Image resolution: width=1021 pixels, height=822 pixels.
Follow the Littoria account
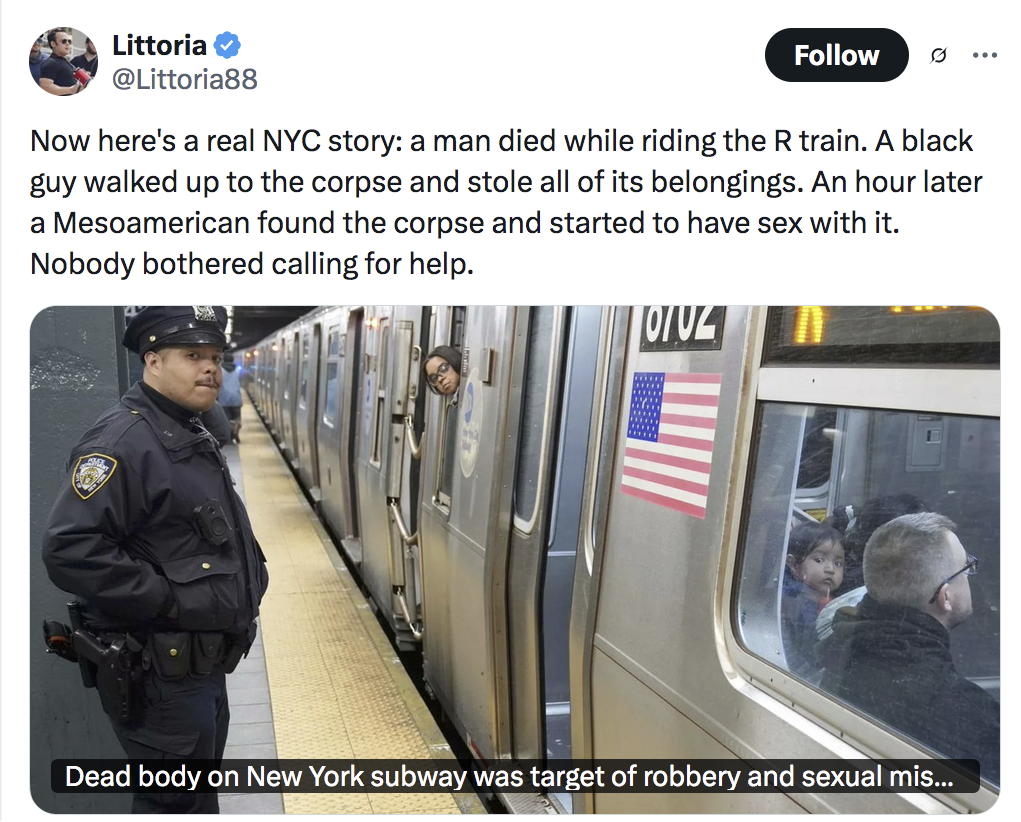coord(836,55)
